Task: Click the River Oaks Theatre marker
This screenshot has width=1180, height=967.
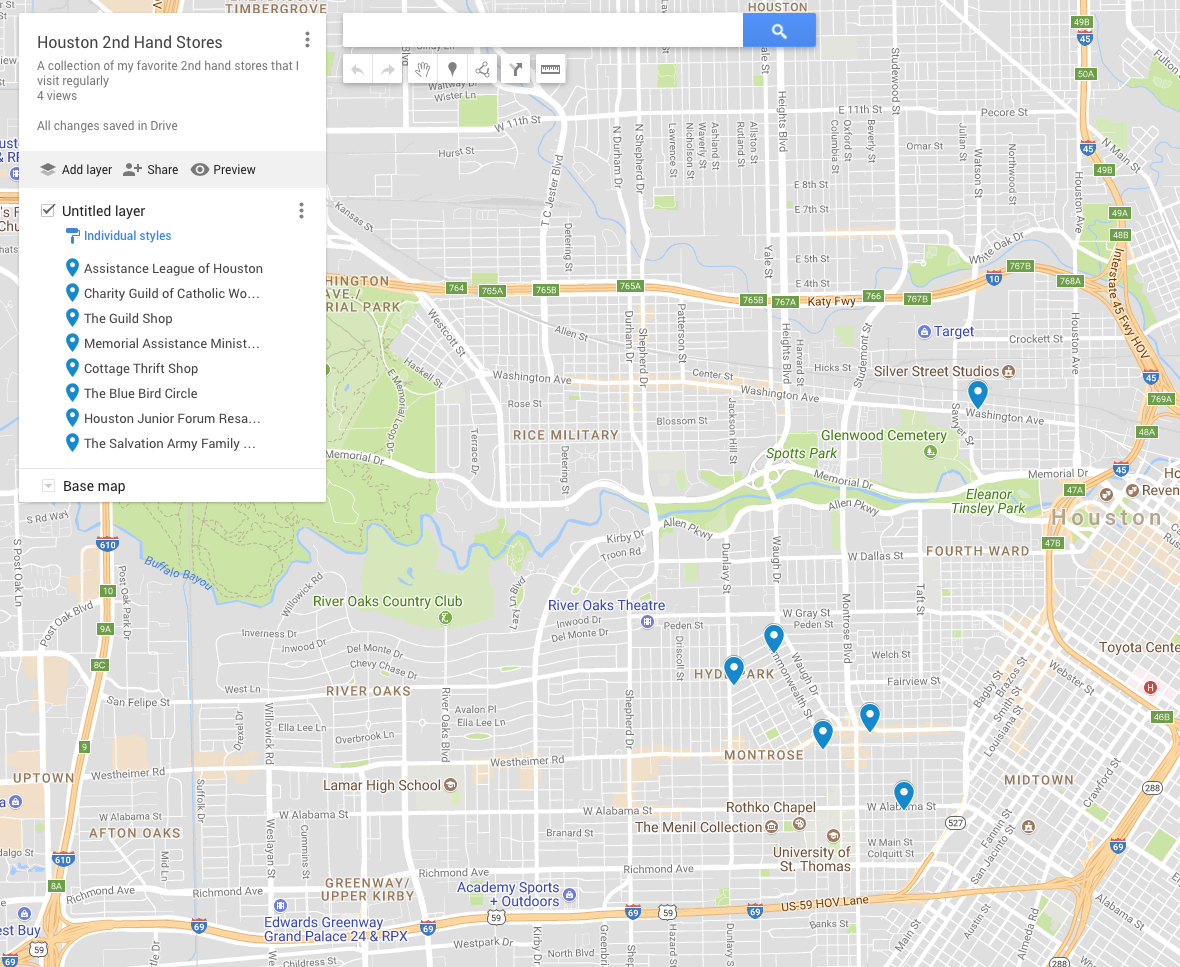Action: tap(646, 622)
